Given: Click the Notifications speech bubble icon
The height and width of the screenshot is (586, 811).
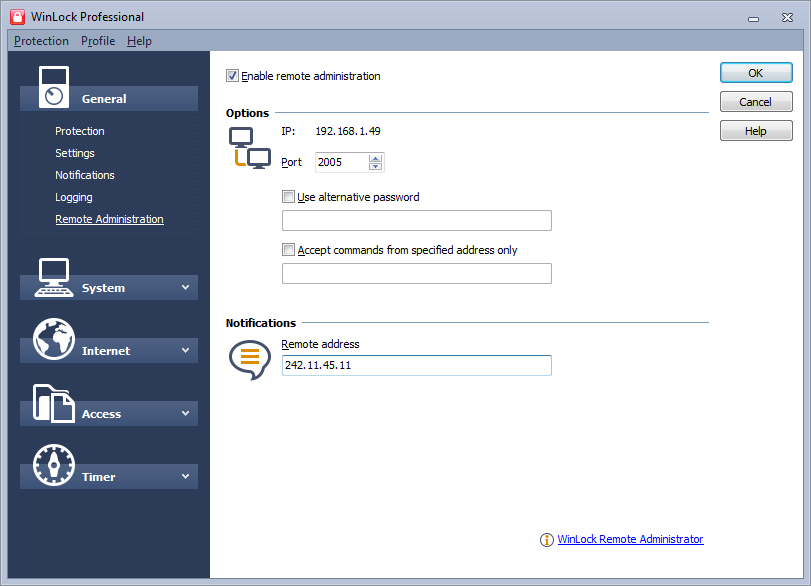Looking at the screenshot, I should (x=250, y=359).
